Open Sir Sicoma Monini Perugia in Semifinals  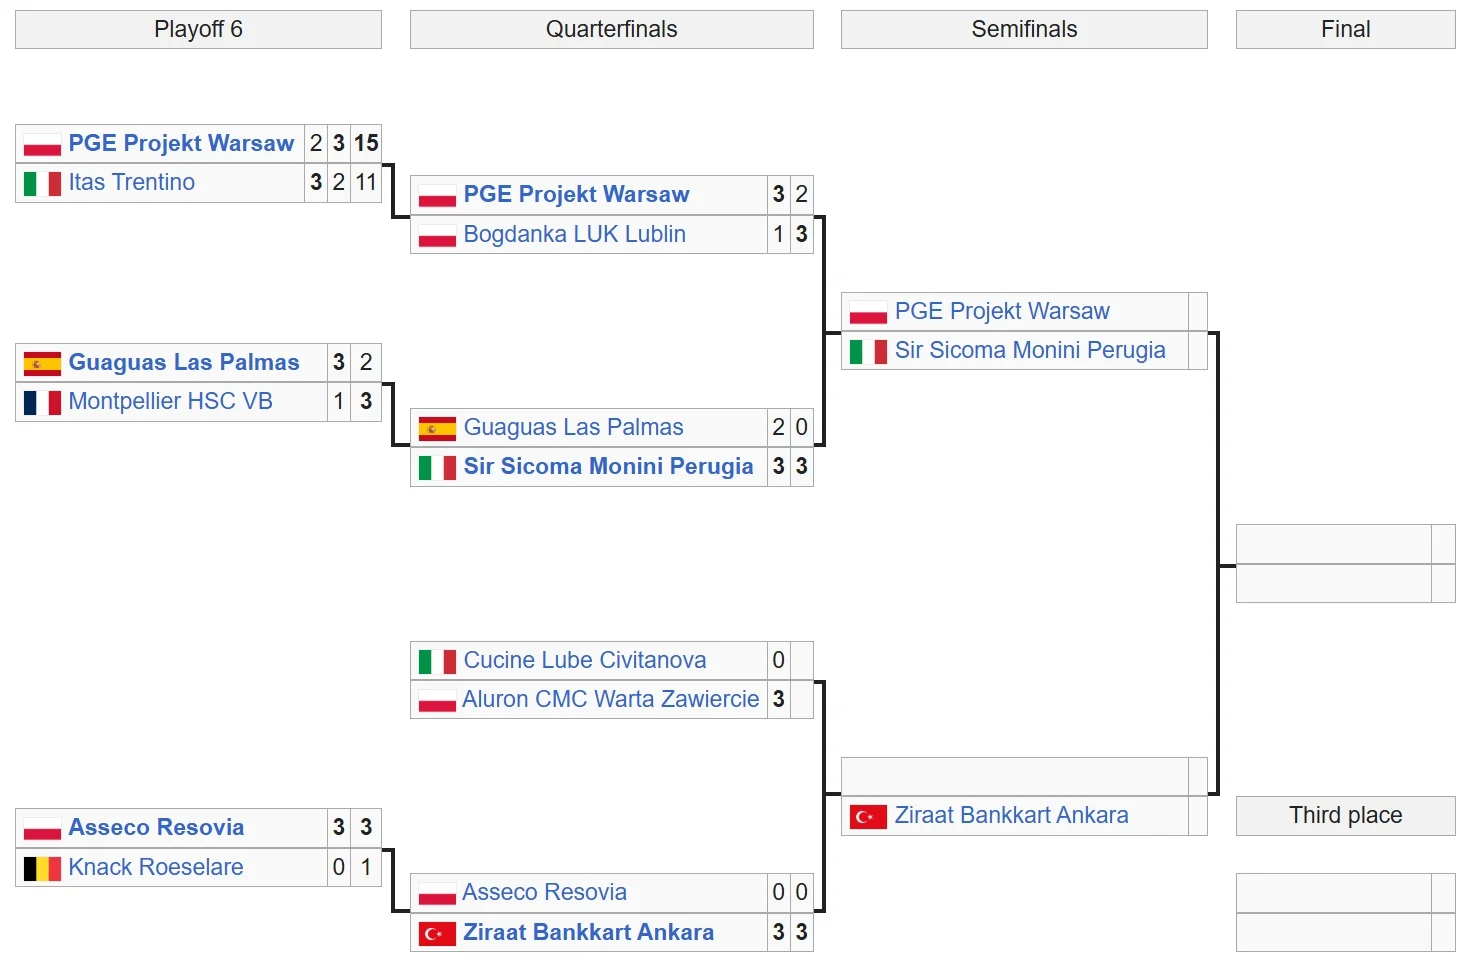click(x=1029, y=350)
